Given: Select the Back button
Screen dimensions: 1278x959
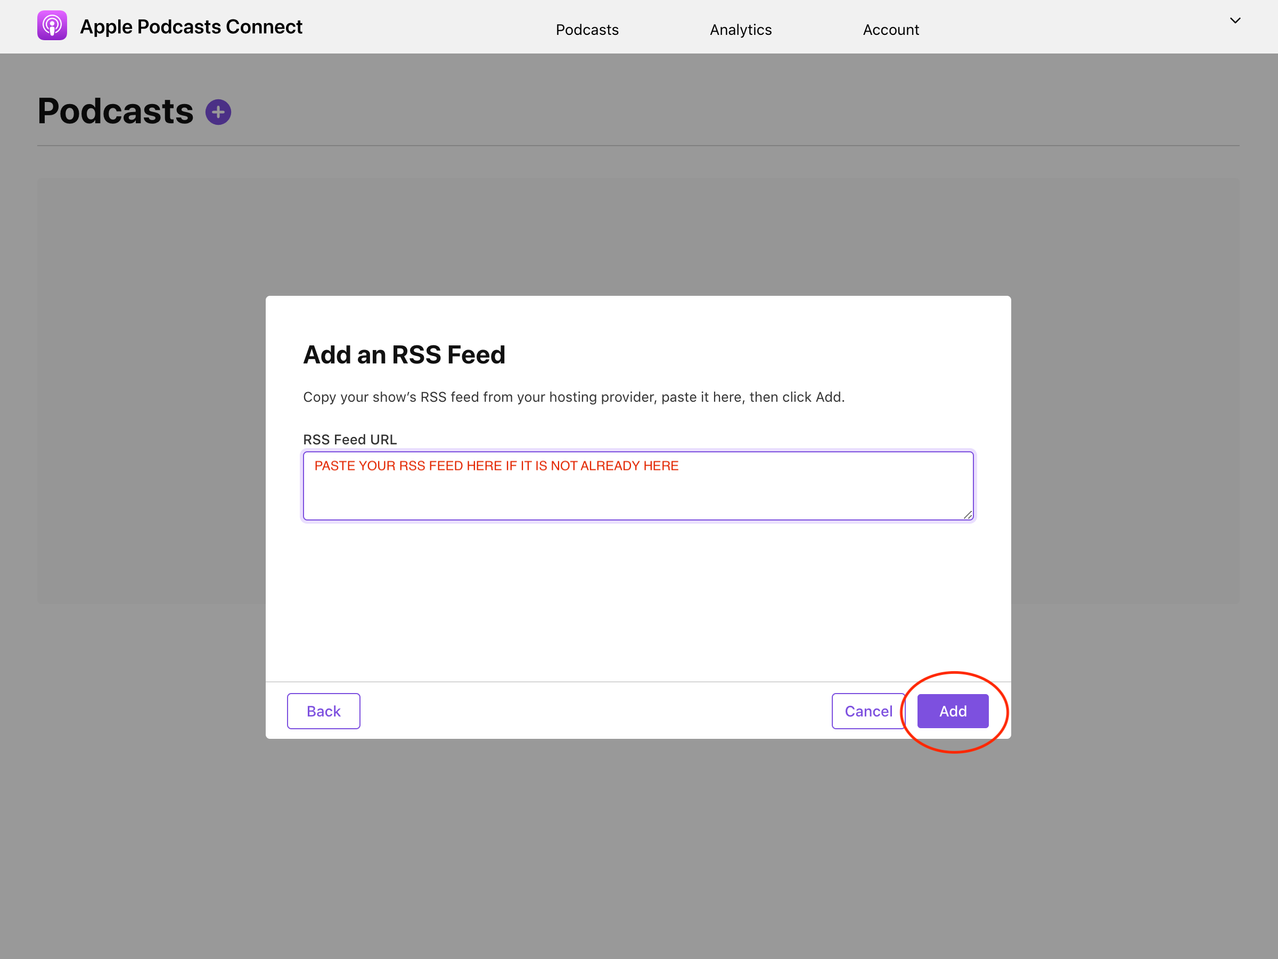Looking at the screenshot, I should pos(323,711).
